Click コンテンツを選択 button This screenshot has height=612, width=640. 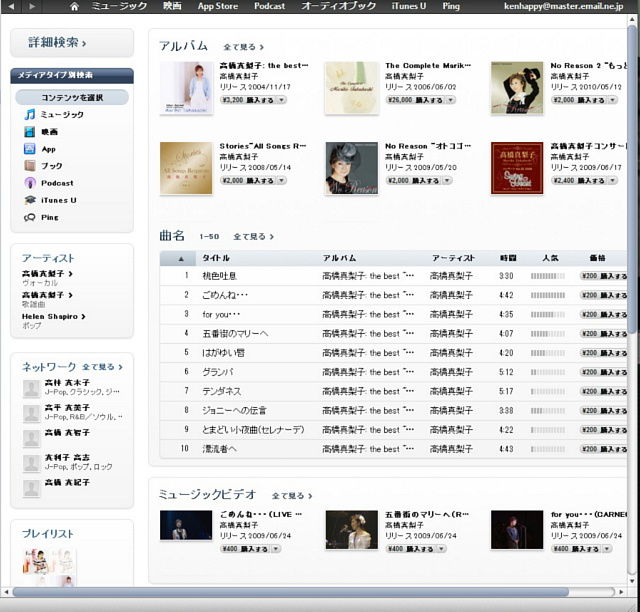point(72,98)
